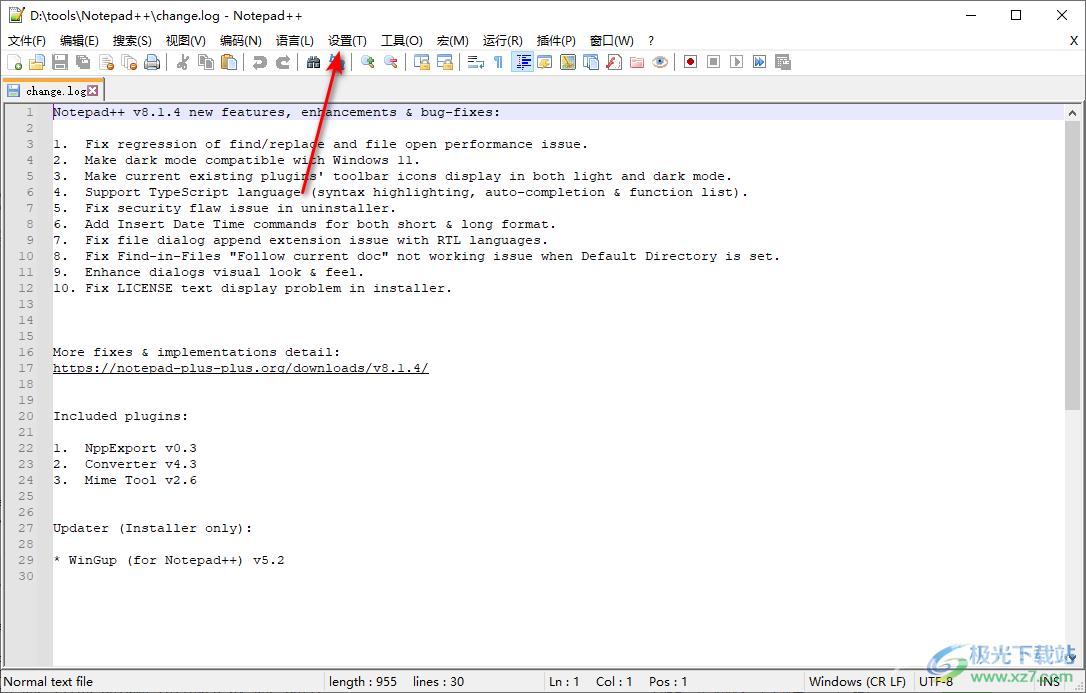Viewport: 1086px width, 693px height.
Task: Save the current file via toolbar
Action: point(60,62)
